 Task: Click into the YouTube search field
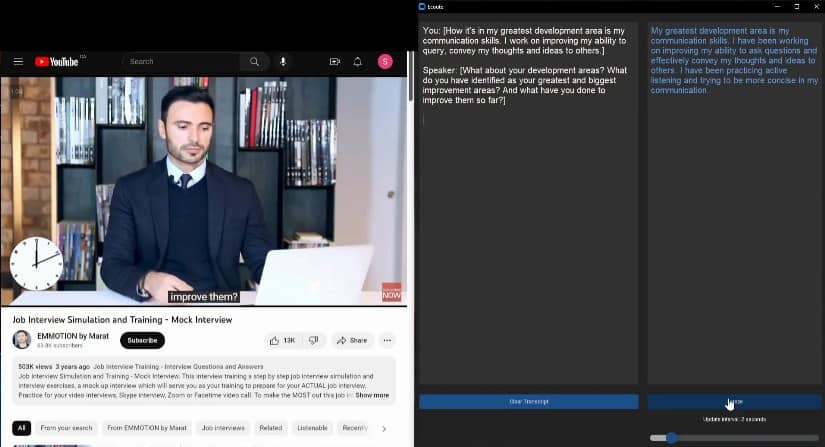click(x=185, y=62)
